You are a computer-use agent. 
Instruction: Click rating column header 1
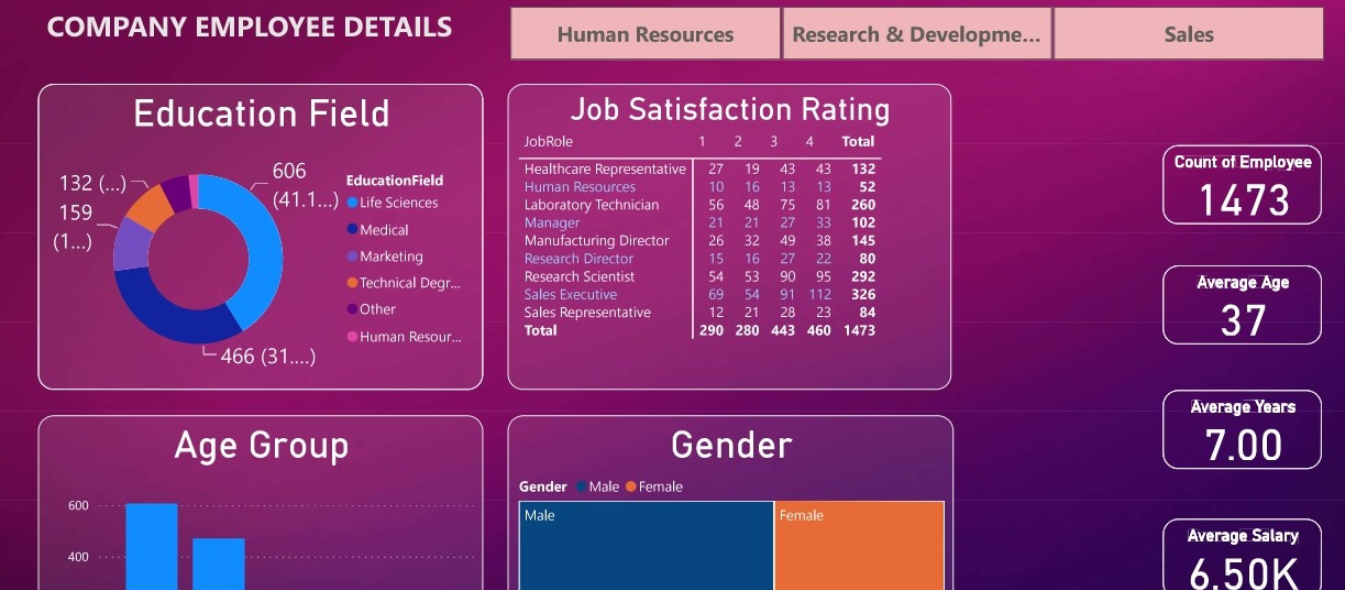pyautogui.click(x=702, y=142)
